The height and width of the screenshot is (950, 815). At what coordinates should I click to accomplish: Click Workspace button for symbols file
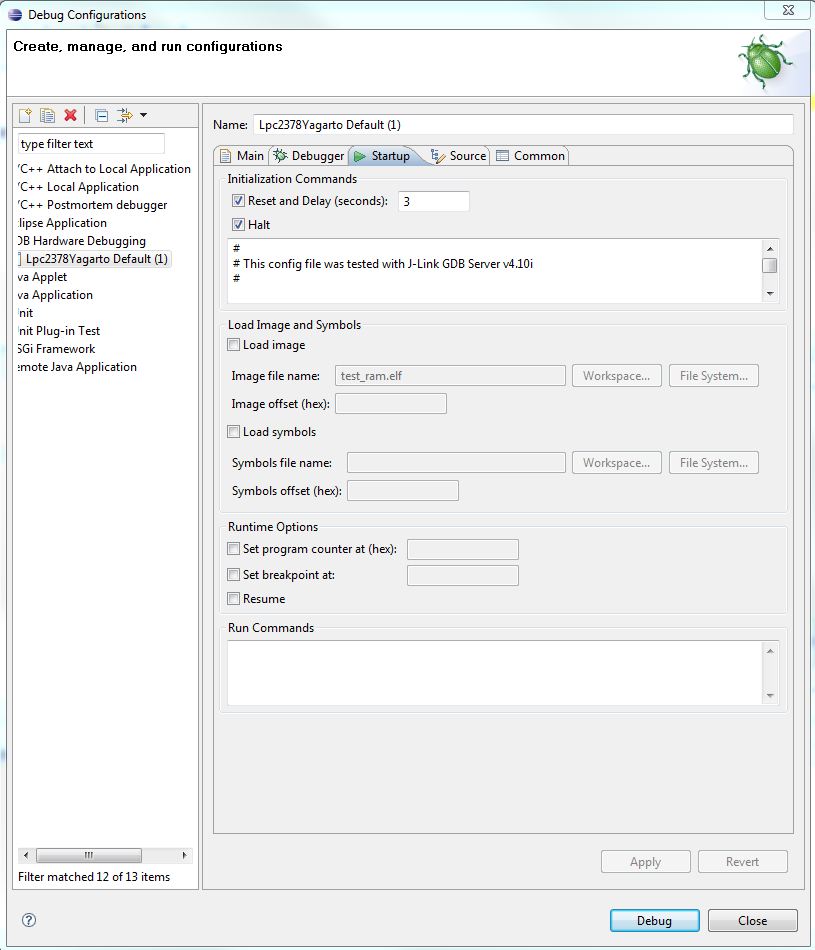tap(616, 463)
